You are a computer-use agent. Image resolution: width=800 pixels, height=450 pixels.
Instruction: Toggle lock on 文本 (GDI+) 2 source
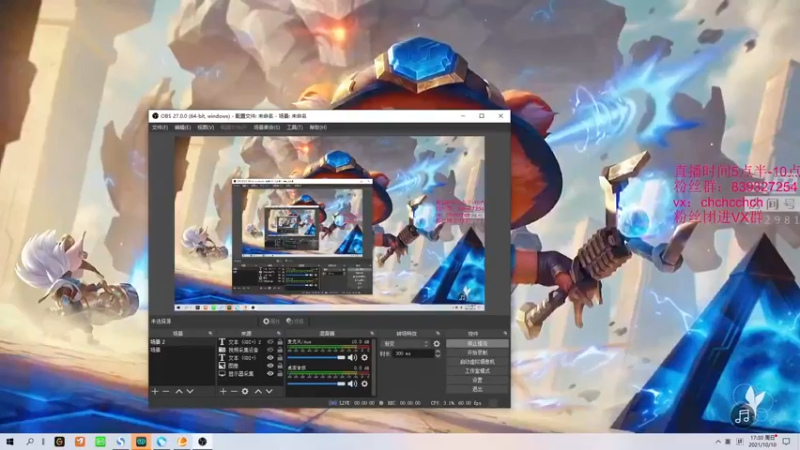(x=280, y=342)
